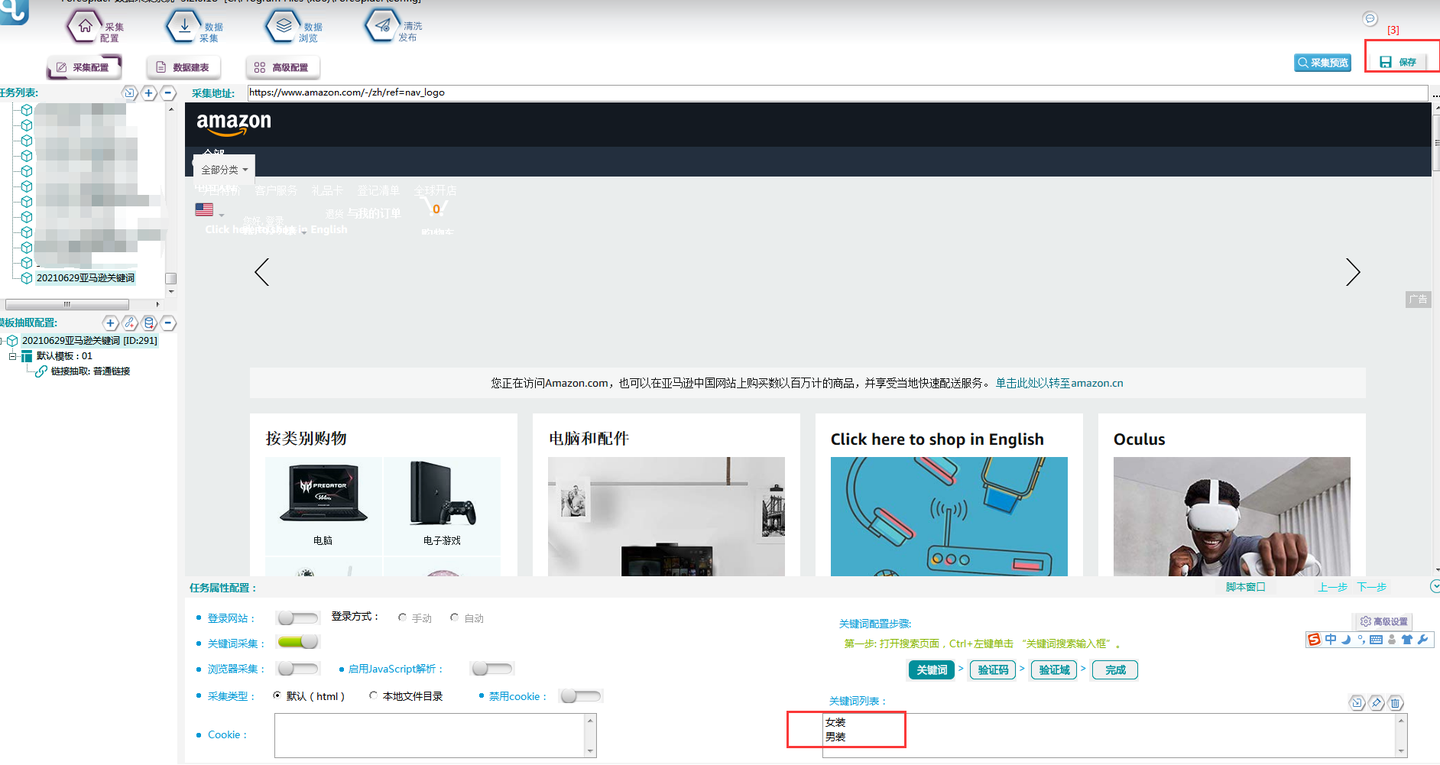
Task: Click the edit pencil icon above keyword list
Action: (x=1377, y=703)
